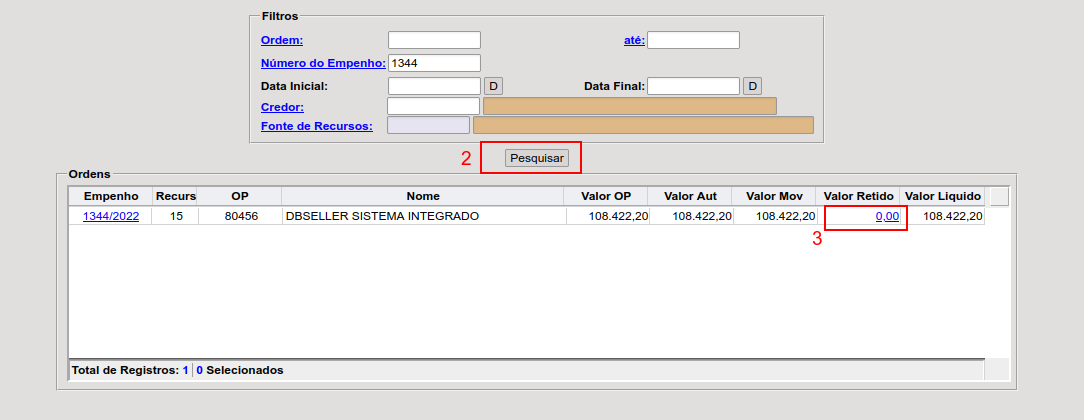Open the date picker for Data Final
The height and width of the screenshot is (420, 1084).
(752, 86)
